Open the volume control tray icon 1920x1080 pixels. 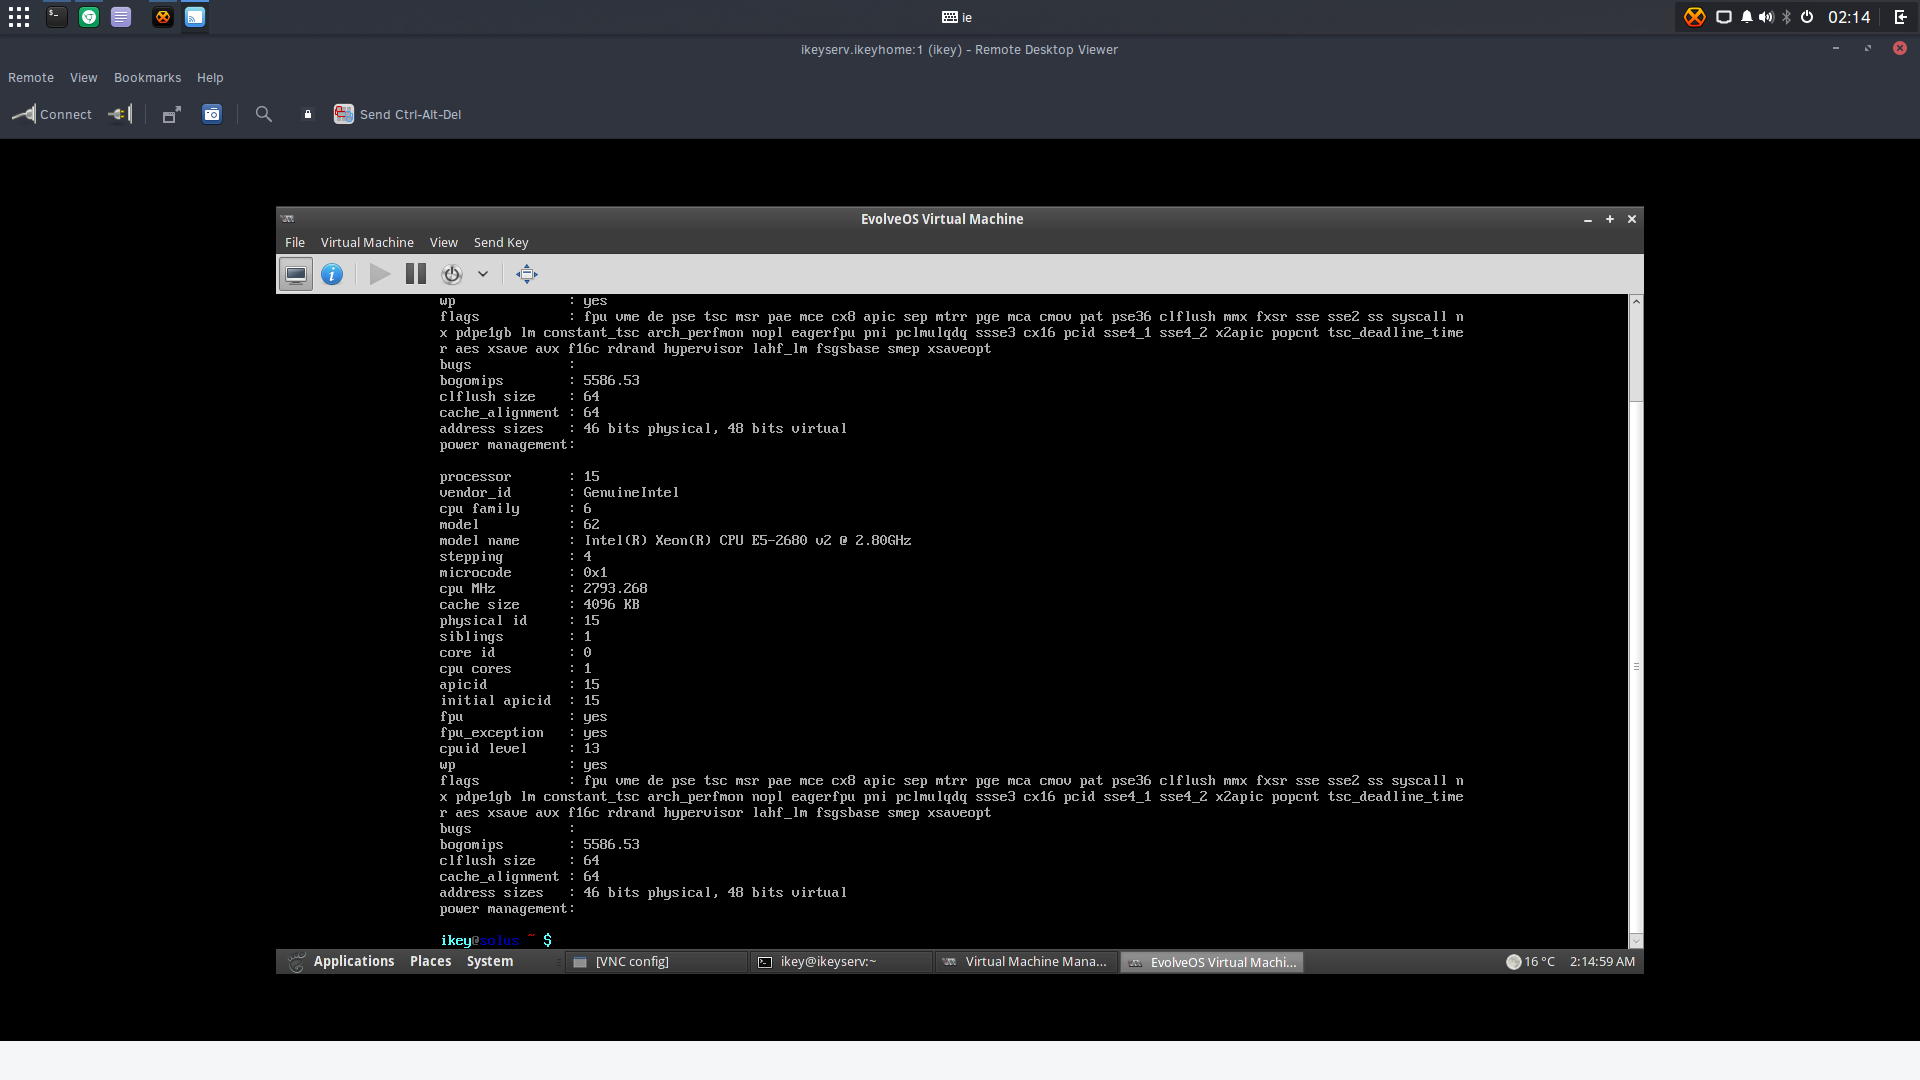tap(1766, 17)
